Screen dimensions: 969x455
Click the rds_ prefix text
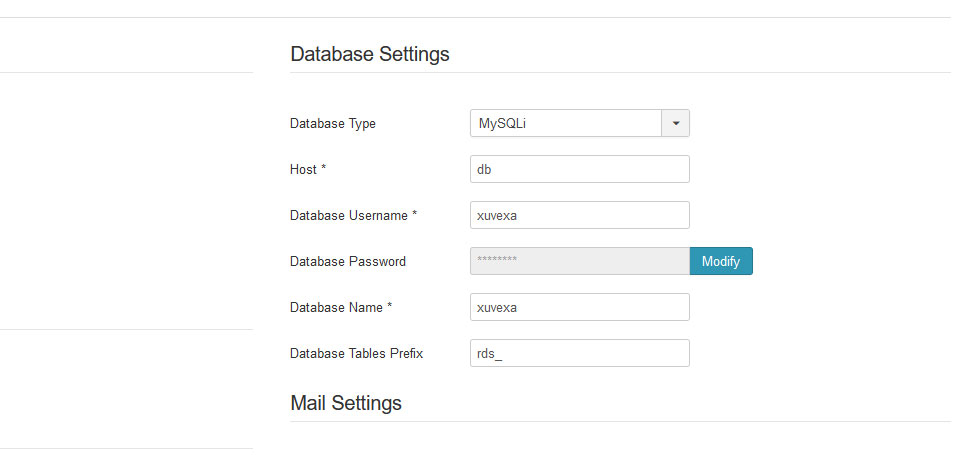tap(489, 354)
